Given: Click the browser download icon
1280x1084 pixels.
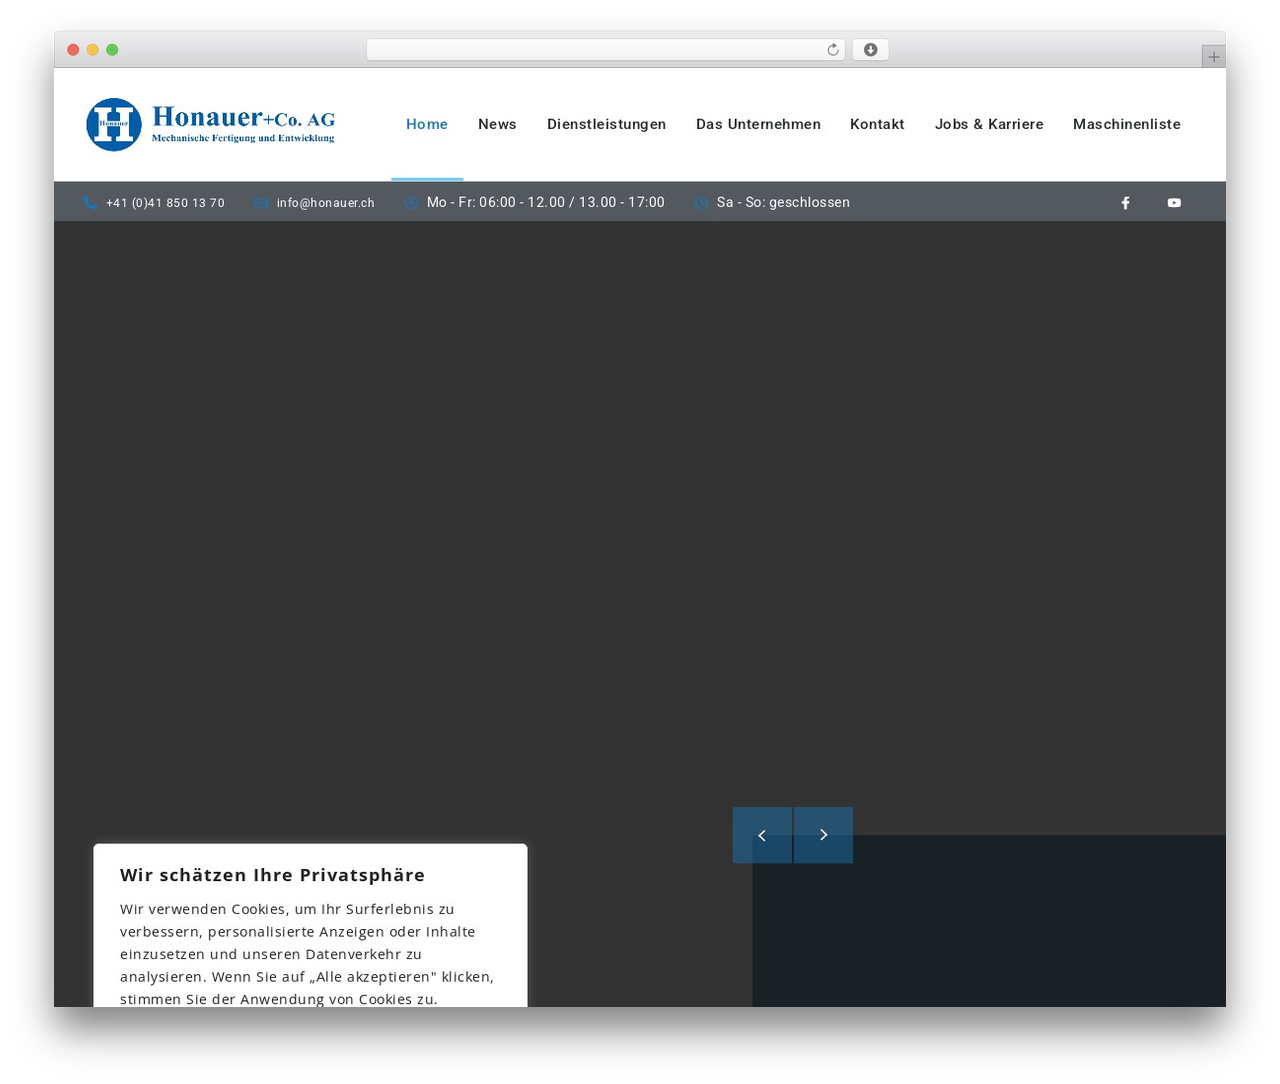Looking at the screenshot, I should (x=870, y=50).
